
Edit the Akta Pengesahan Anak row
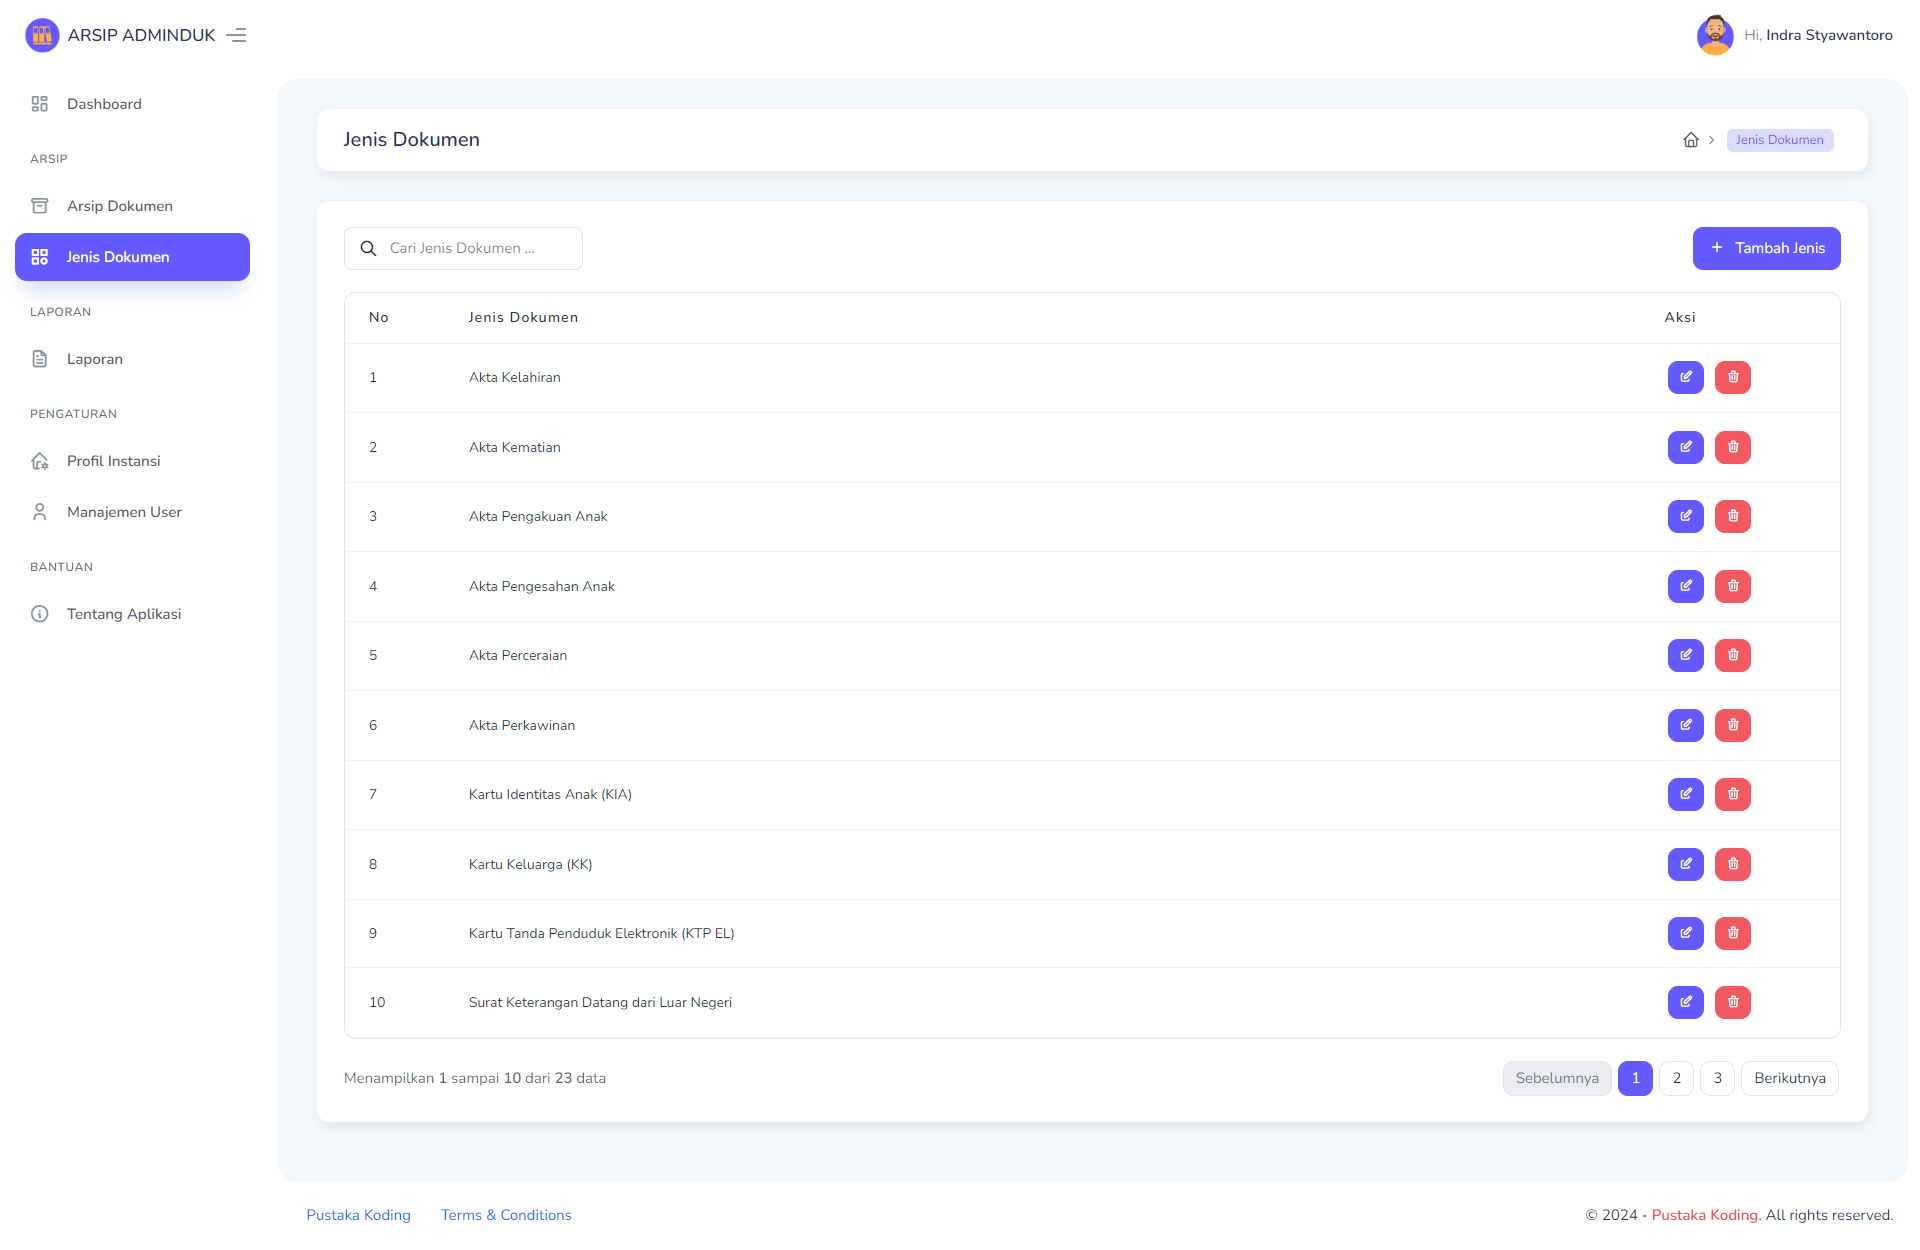click(1686, 586)
